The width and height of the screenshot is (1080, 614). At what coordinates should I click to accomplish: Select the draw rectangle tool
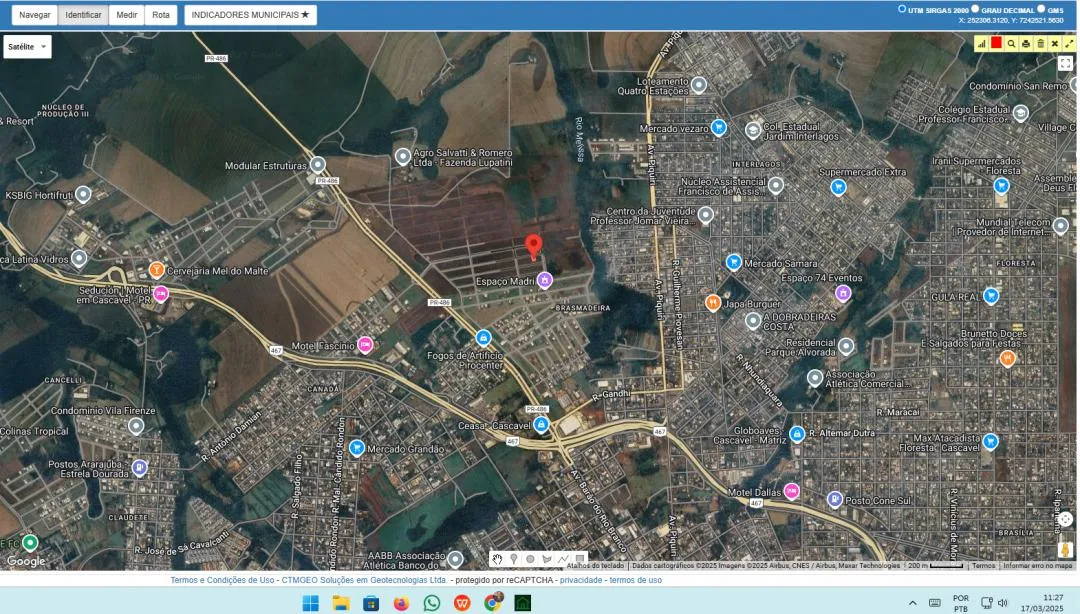(580, 559)
